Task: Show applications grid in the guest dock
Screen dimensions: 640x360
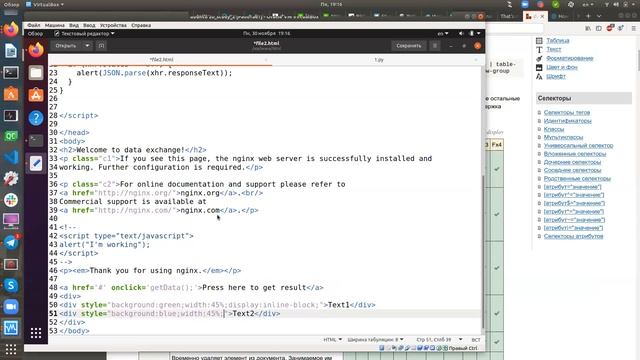Action: coord(36,333)
